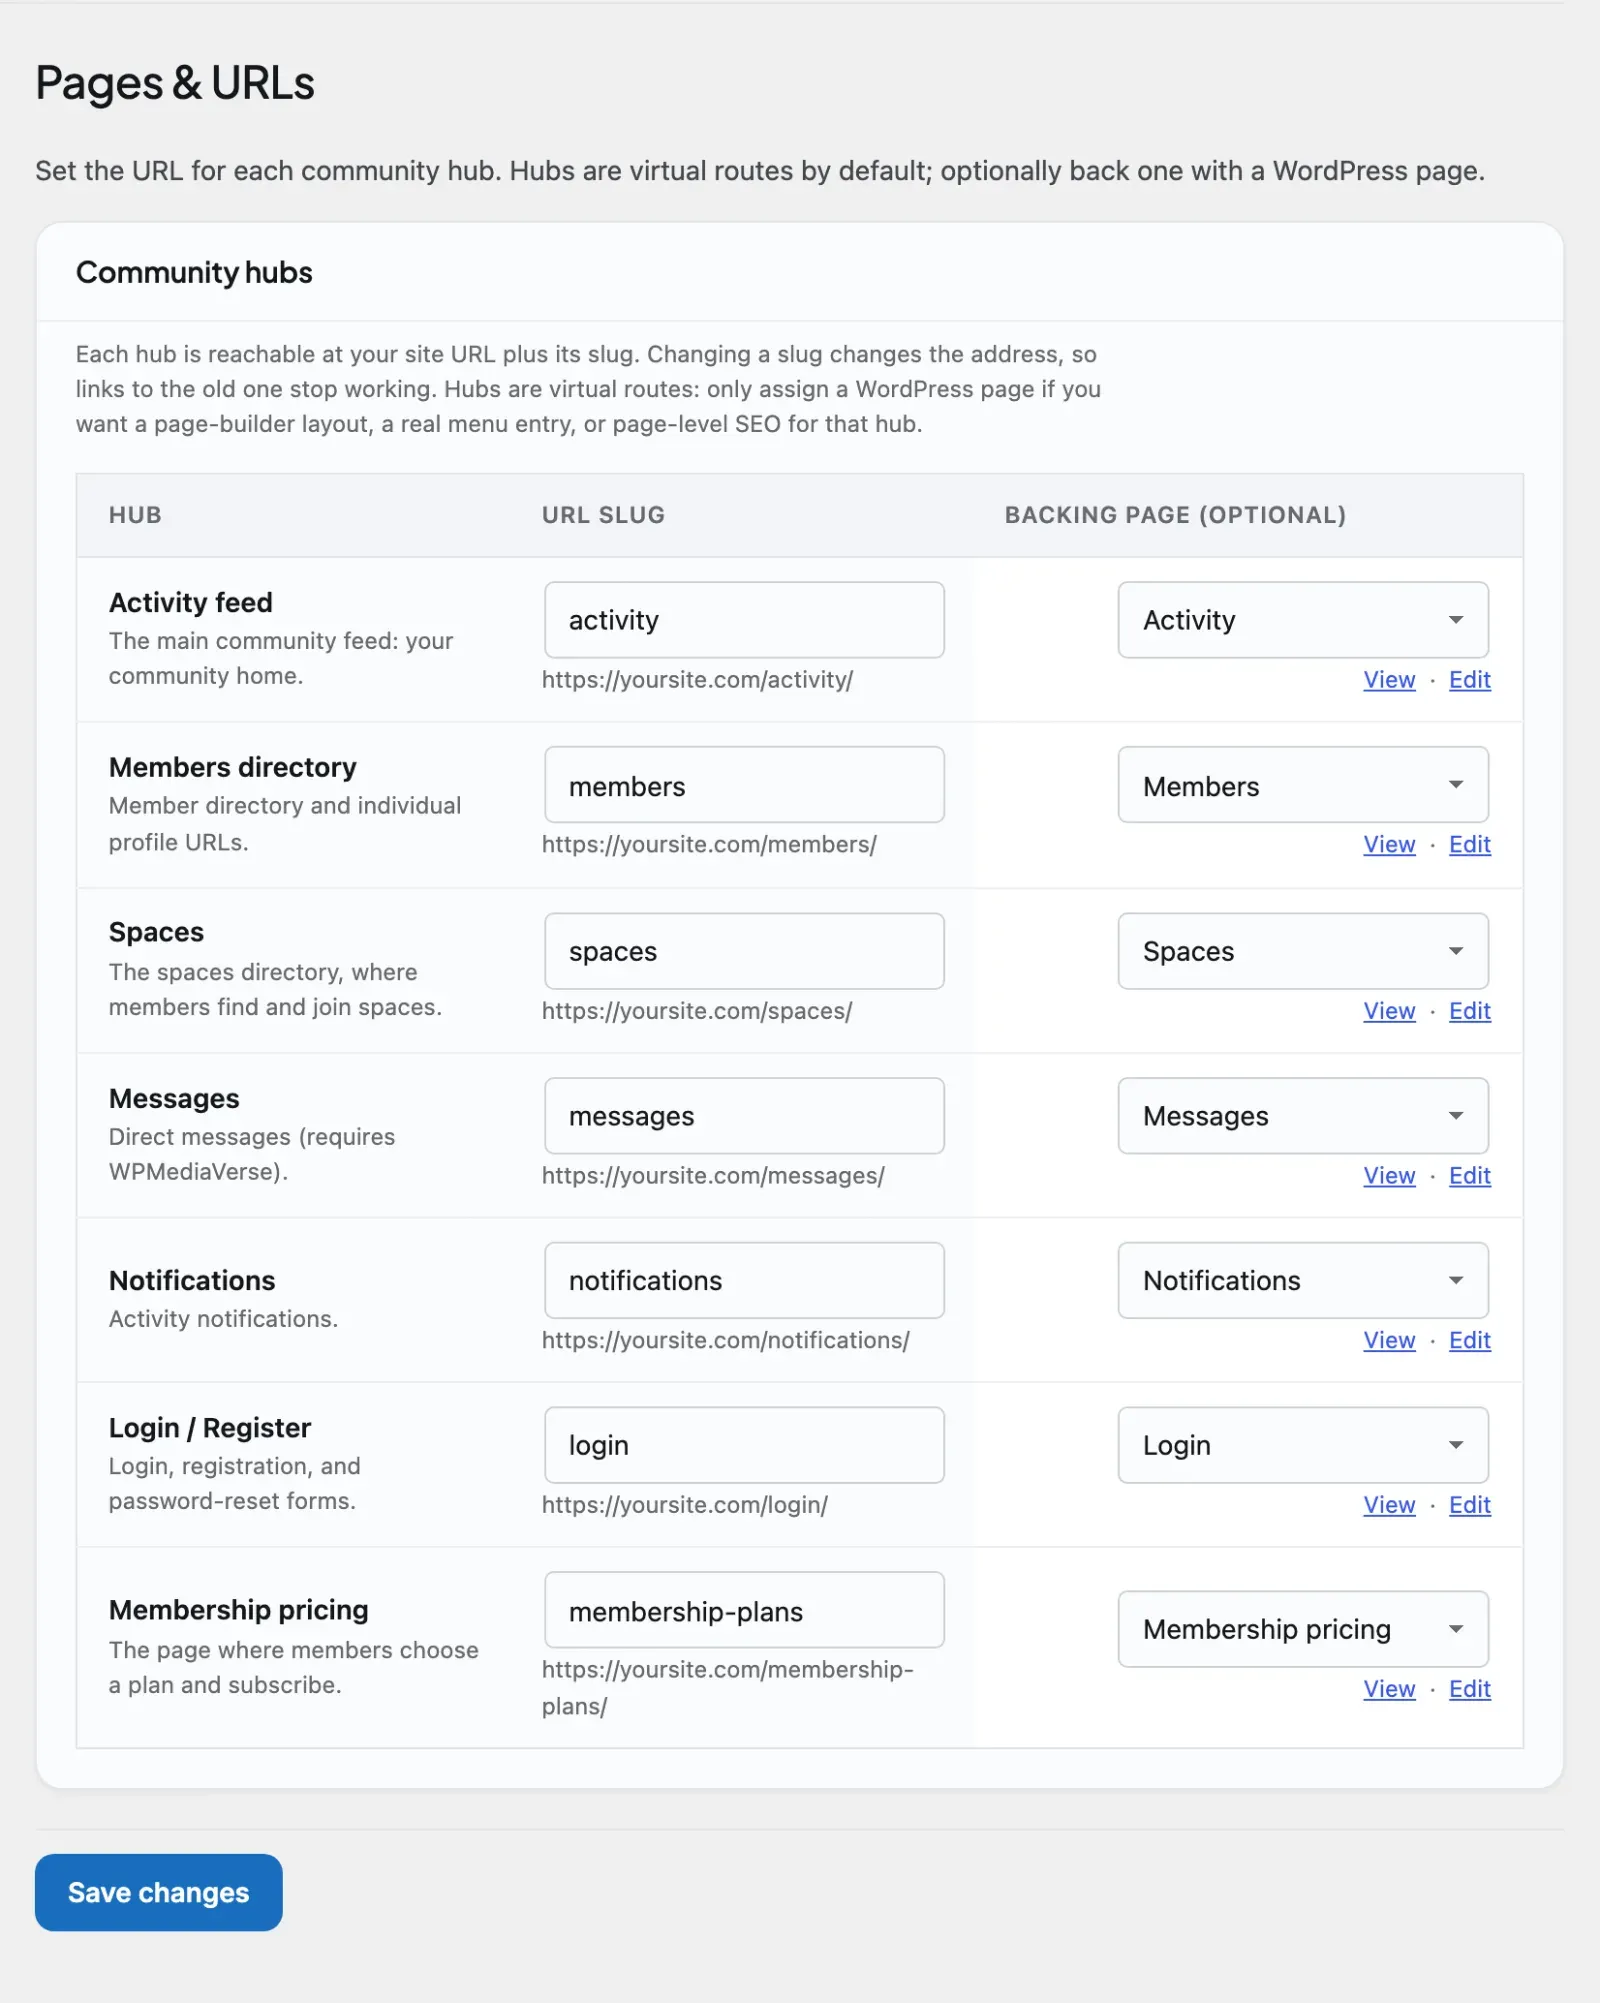Image resolution: width=1600 pixels, height=2003 pixels.
Task: Click the Community hubs heading
Action: coord(194,272)
